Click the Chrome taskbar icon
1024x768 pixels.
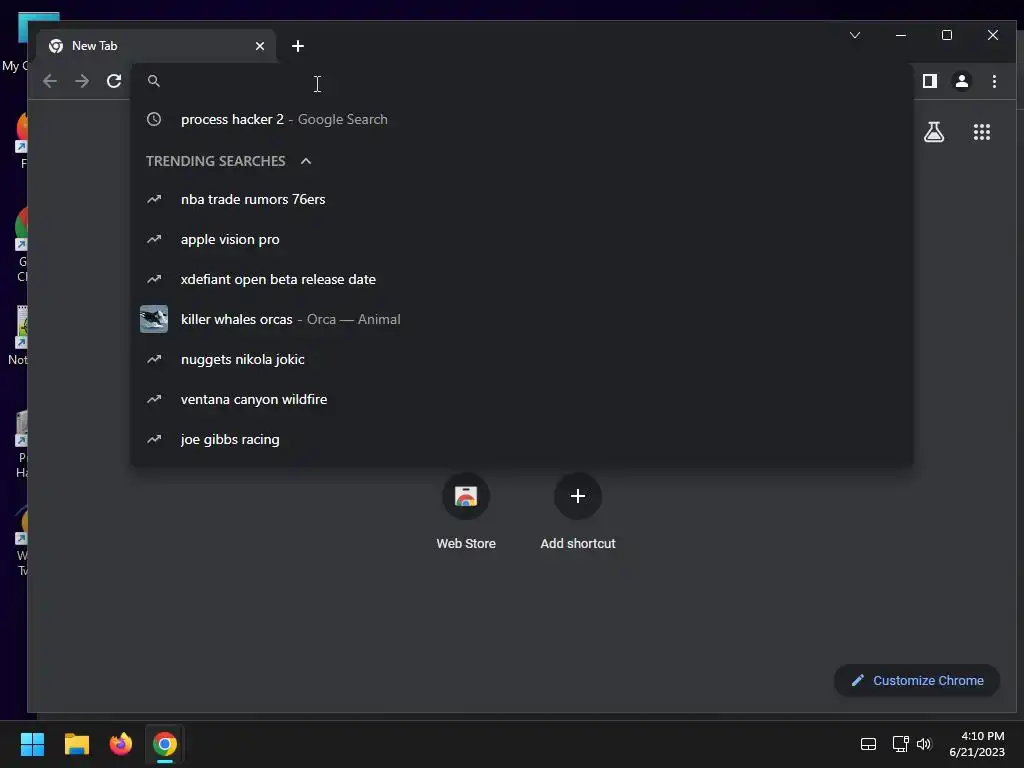point(165,744)
